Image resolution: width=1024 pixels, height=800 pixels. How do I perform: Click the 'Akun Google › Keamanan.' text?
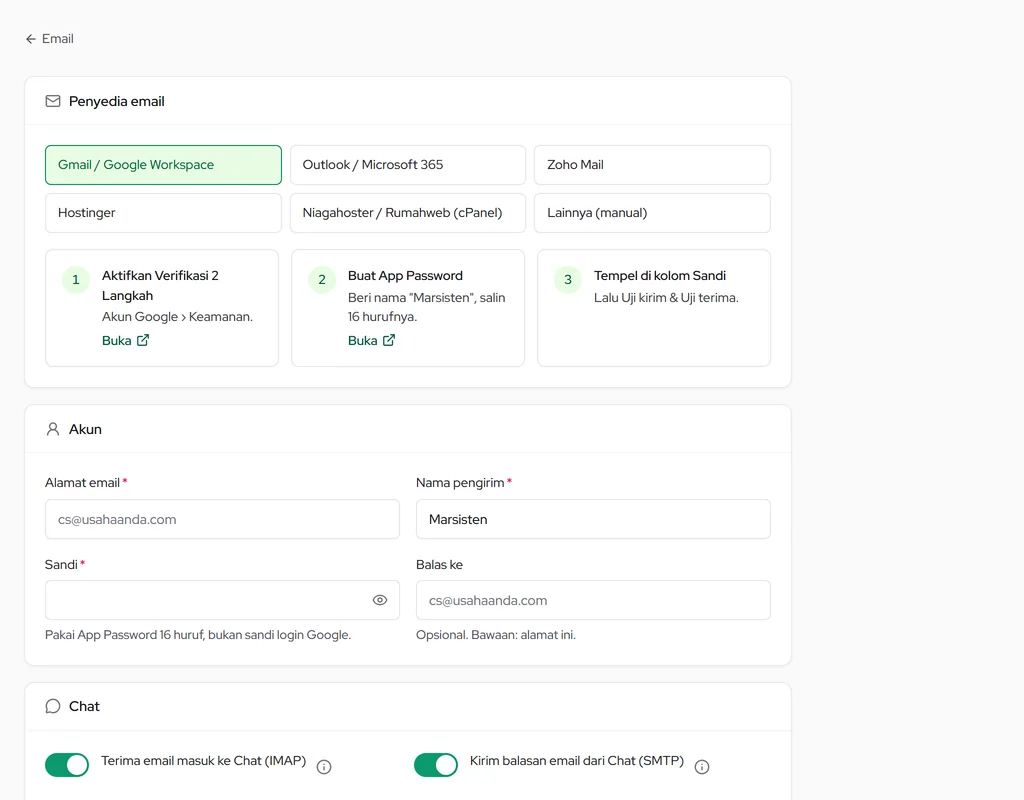pos(177,317)
